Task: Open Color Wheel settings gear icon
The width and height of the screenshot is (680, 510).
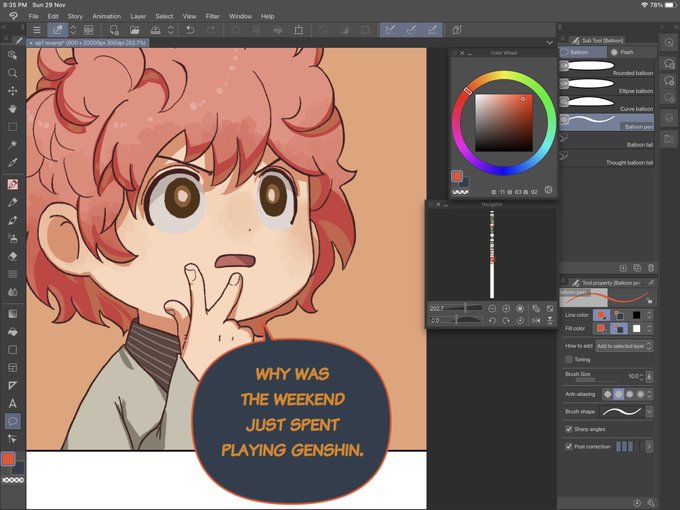Action: (549, 190)
